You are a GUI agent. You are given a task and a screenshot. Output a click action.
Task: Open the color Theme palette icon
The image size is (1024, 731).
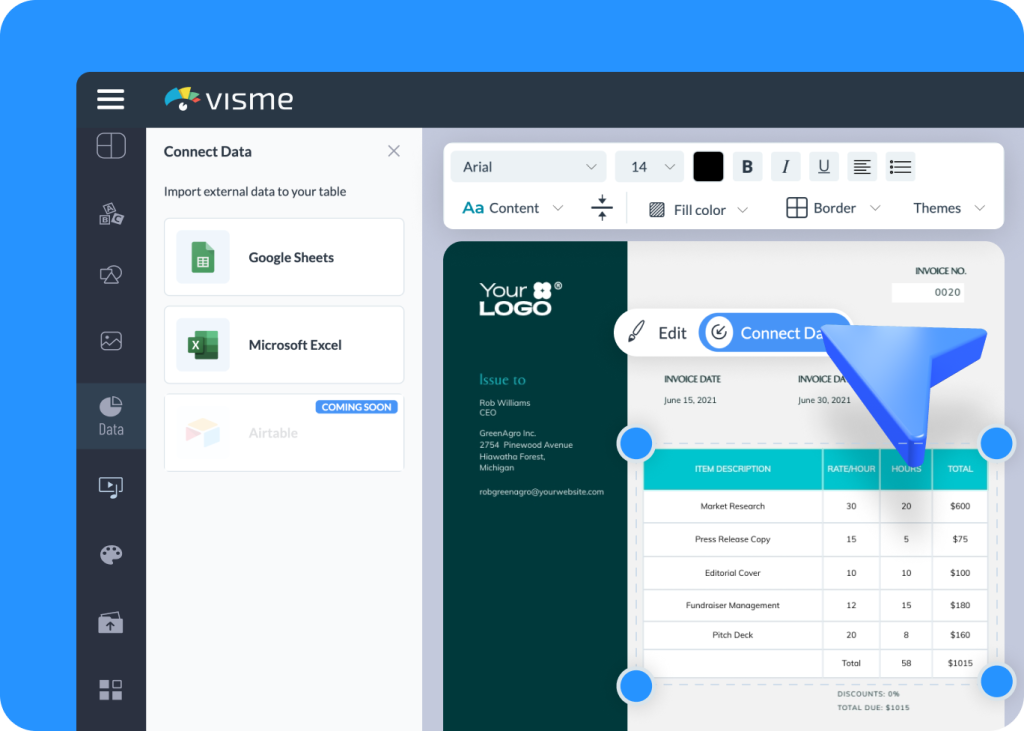[110, 554]
